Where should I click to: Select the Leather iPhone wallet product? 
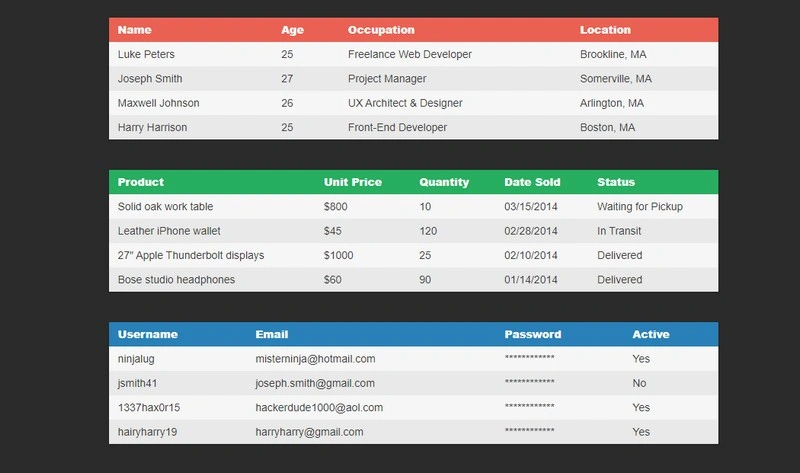coord(169,231)
